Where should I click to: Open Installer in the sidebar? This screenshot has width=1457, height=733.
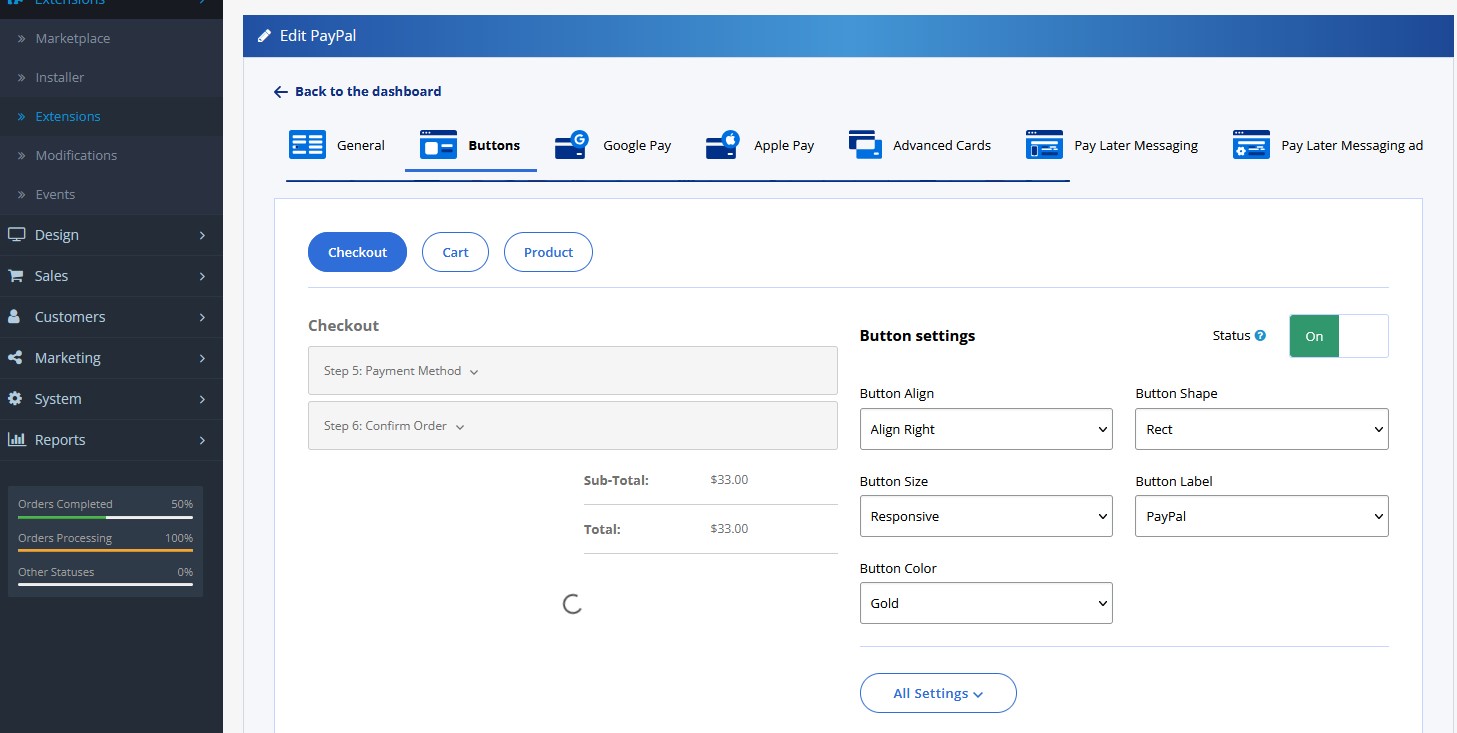tap(60, 77)
